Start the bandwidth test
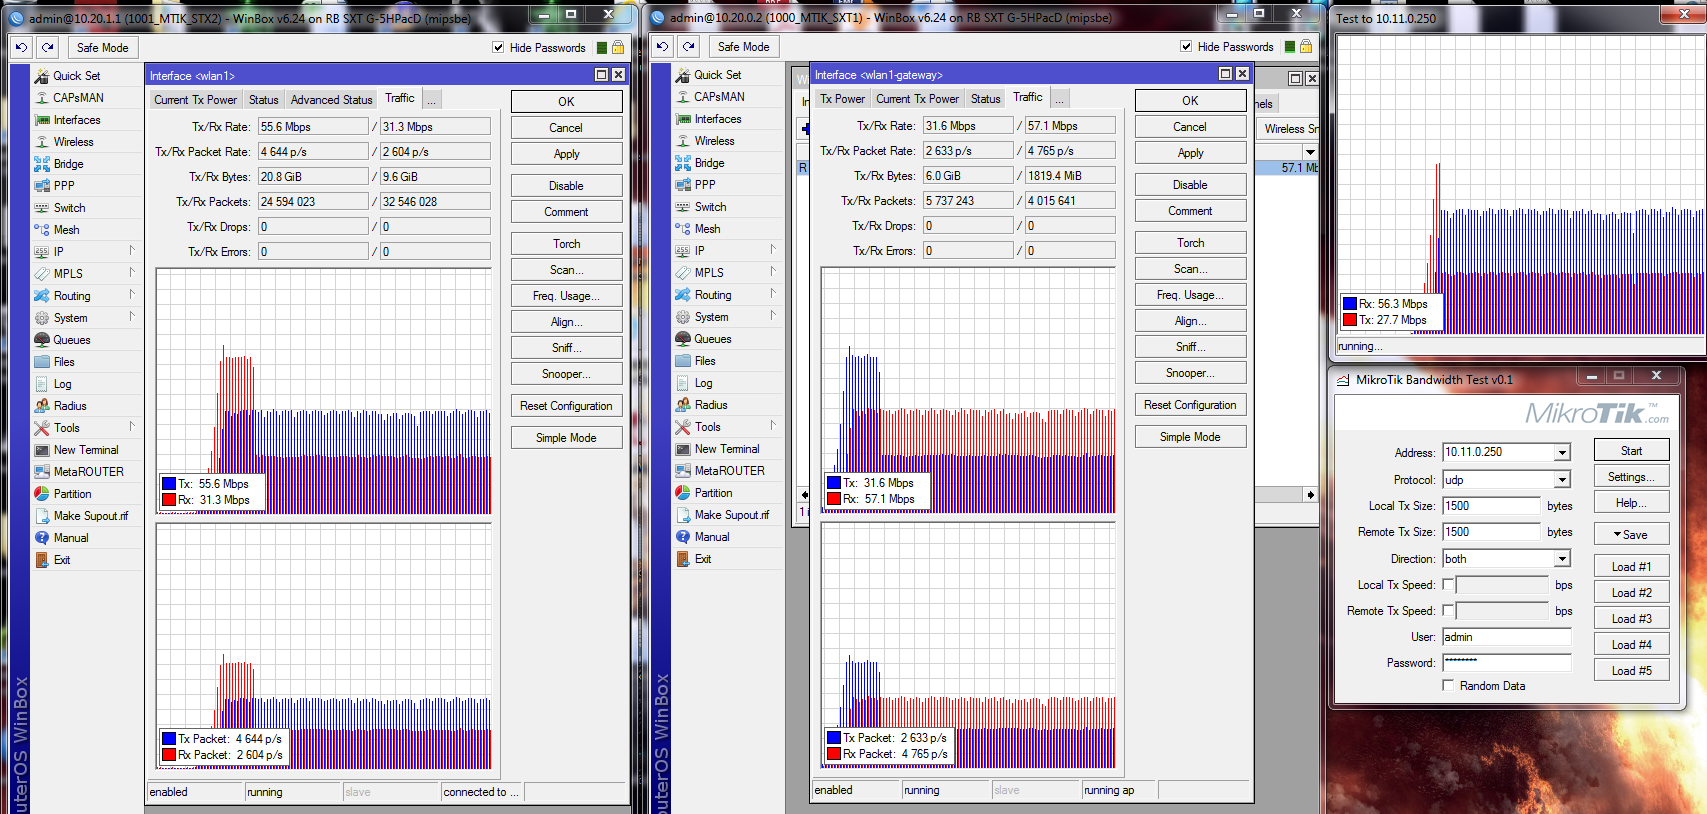 1631,451
